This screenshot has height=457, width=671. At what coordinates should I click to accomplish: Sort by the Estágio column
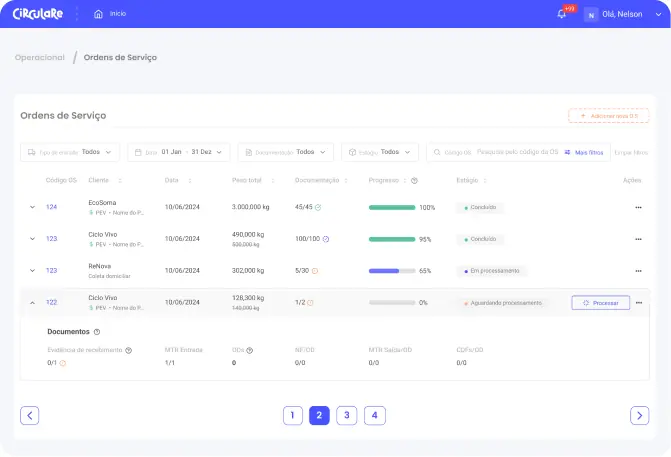click(x=485, y=181)
